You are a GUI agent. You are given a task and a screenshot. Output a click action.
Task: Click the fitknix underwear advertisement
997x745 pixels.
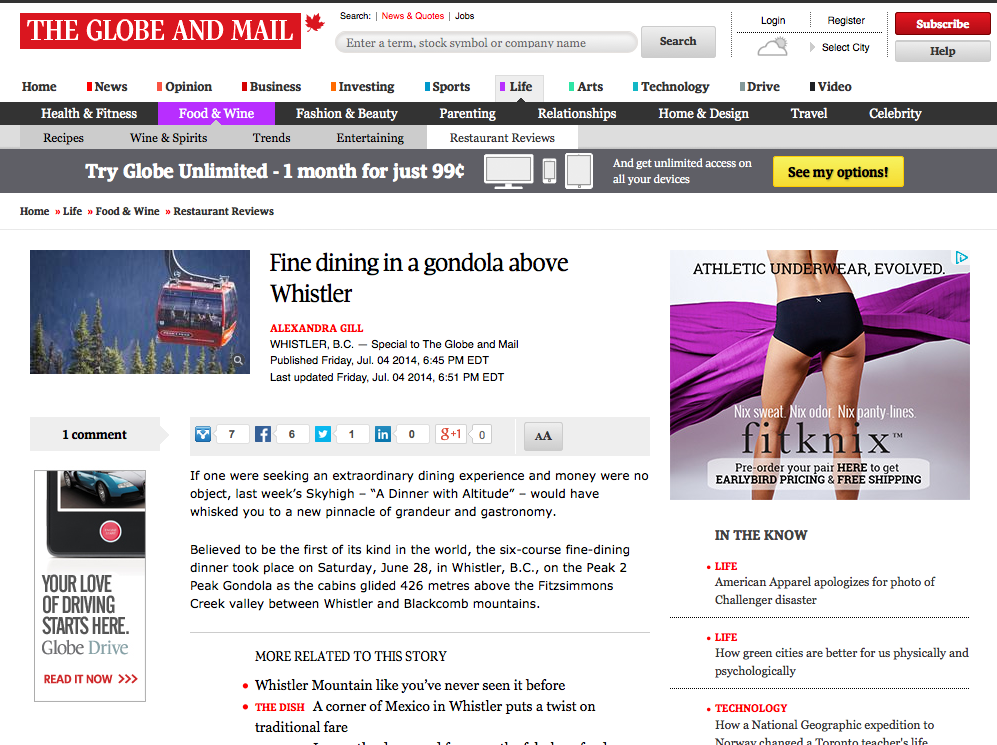(820, 374)
